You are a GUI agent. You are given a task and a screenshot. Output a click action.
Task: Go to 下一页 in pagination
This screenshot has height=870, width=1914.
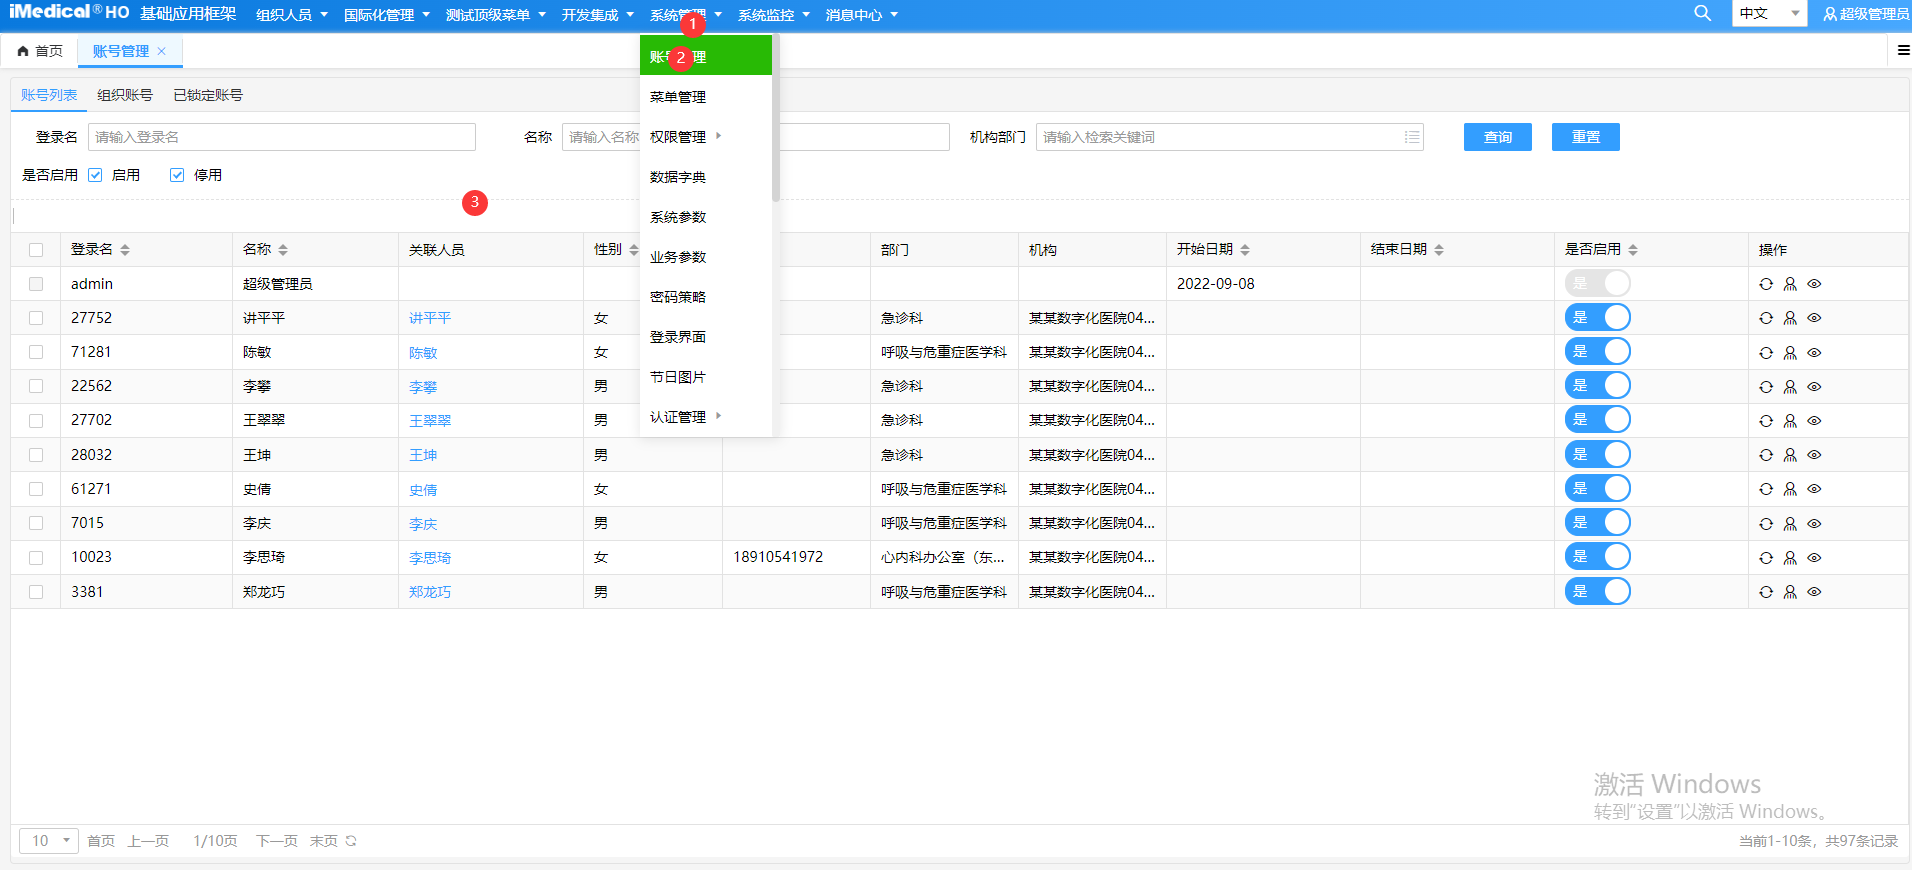pos(277,841)
